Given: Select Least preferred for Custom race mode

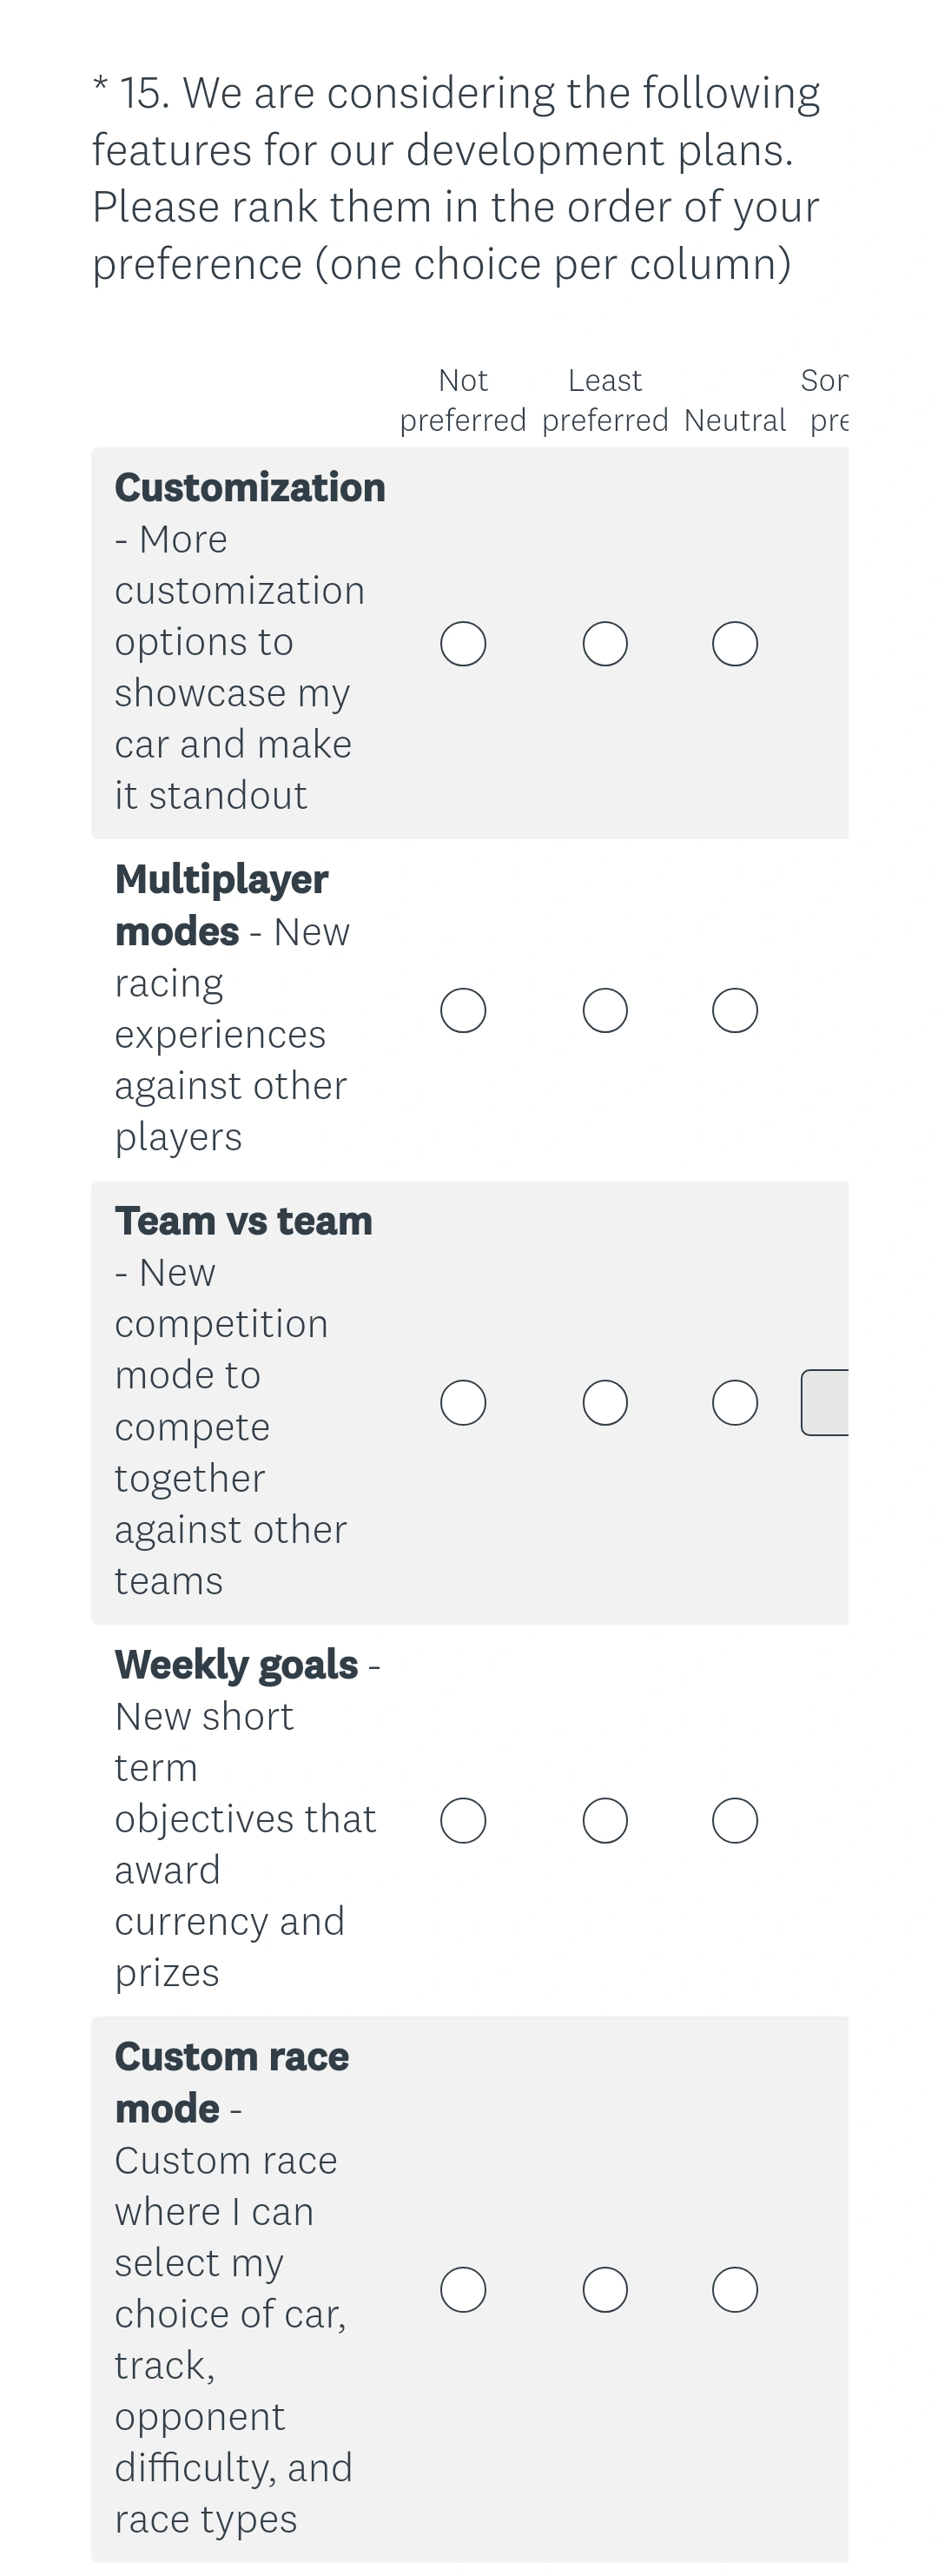Looking at the screenshot, I should [604, 2288].
